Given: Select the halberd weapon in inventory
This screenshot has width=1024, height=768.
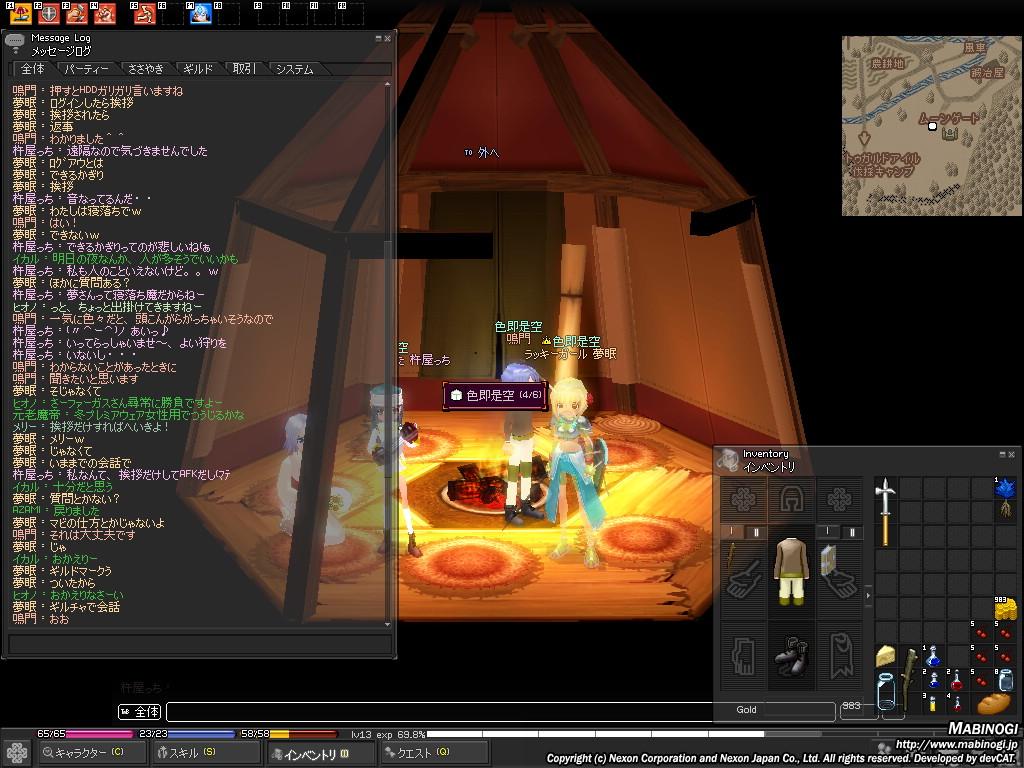Looking at the screenshot, I should [886, 512].
